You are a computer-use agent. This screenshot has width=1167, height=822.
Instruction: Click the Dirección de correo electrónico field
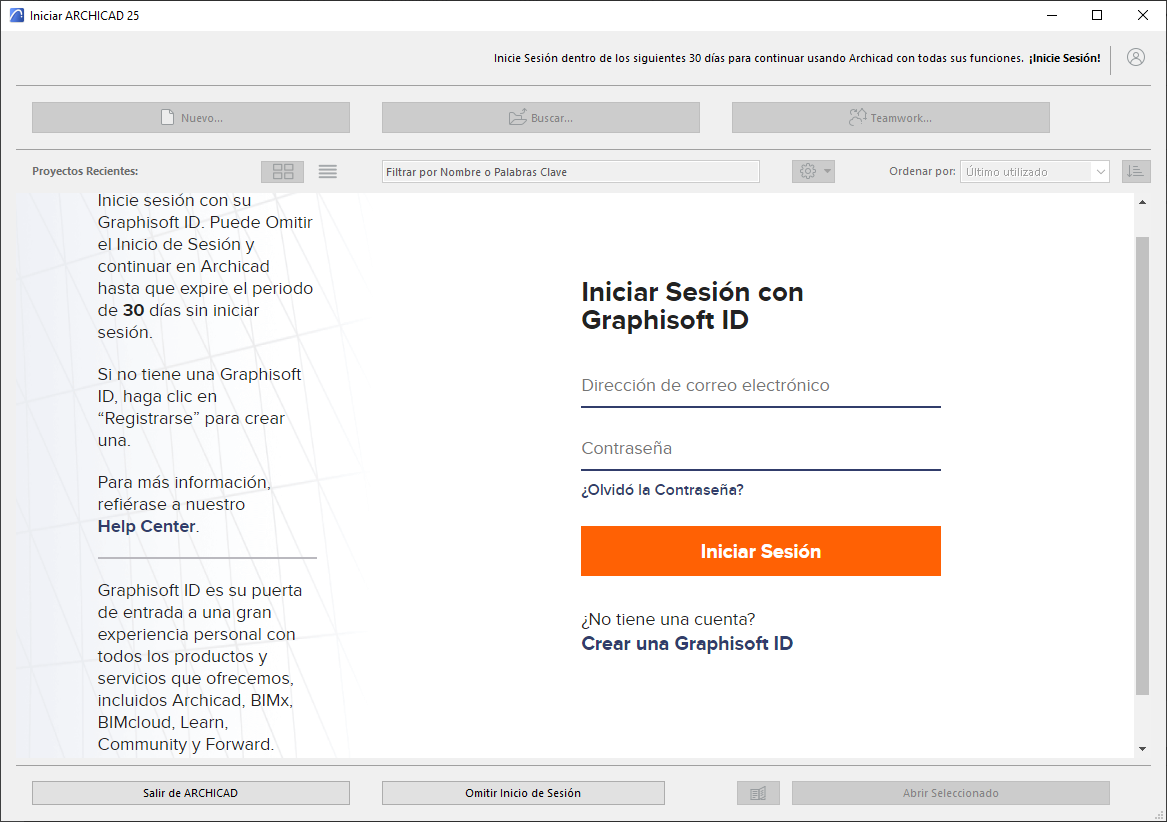coord(760,385)
